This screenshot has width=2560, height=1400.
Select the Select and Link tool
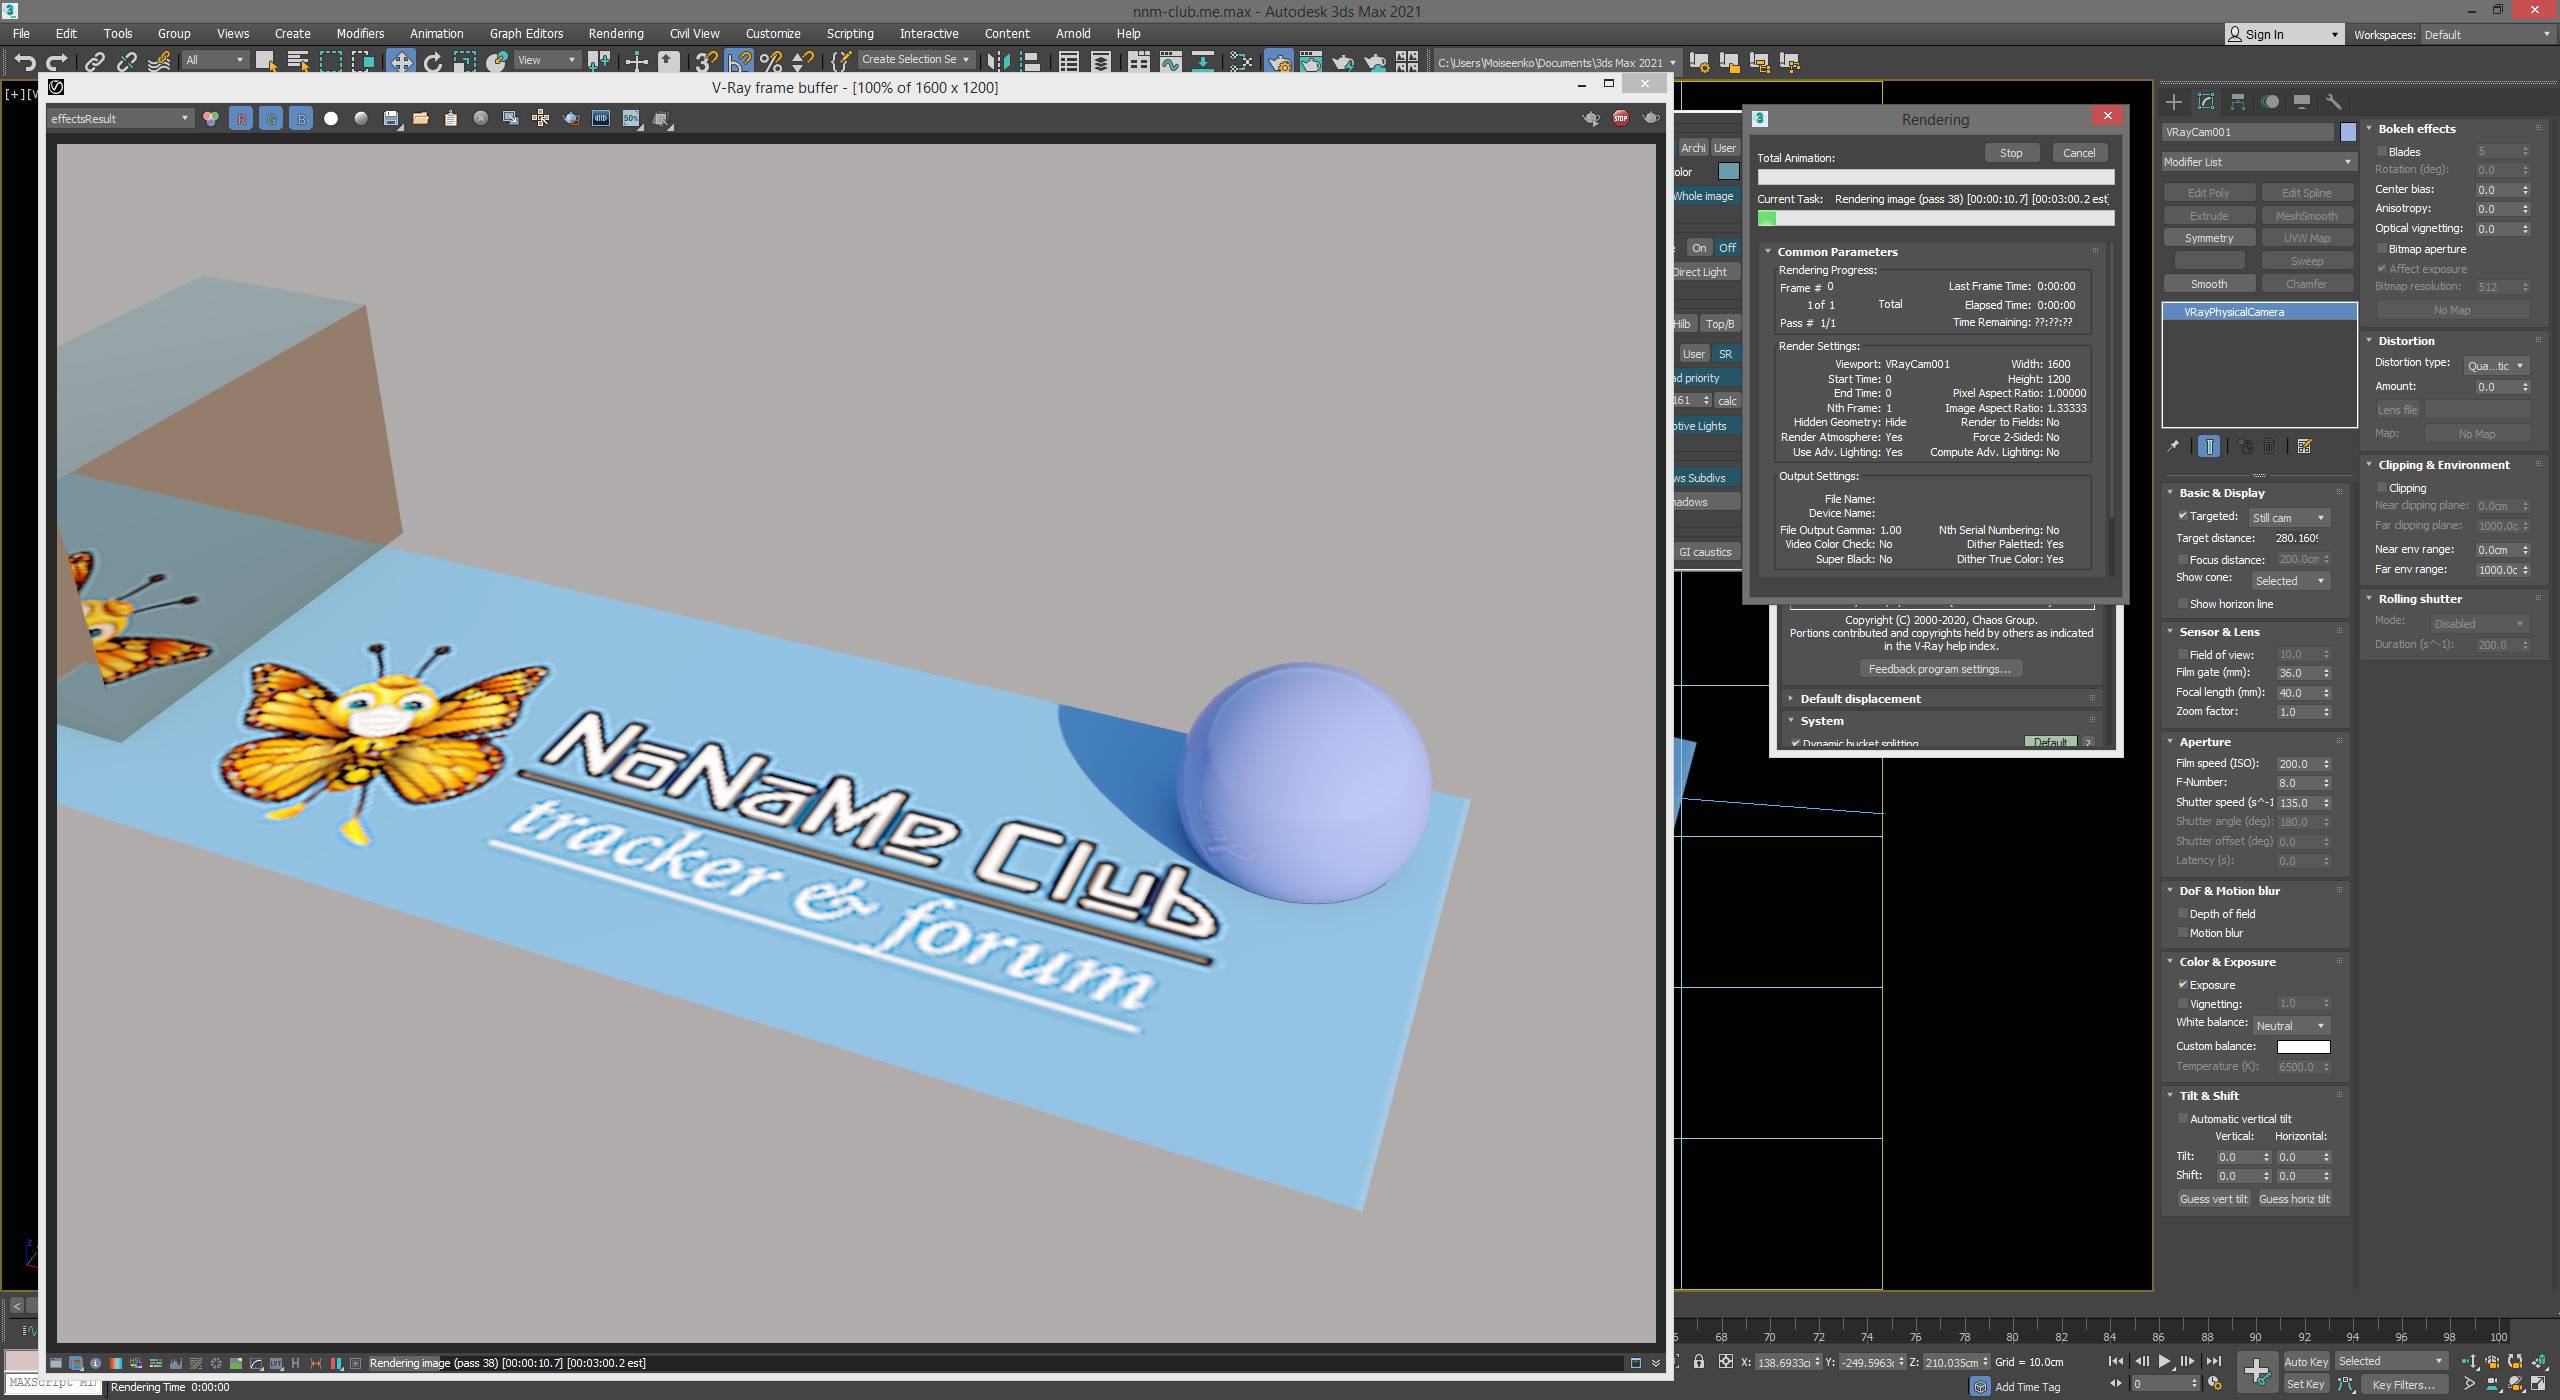point(94,62)
